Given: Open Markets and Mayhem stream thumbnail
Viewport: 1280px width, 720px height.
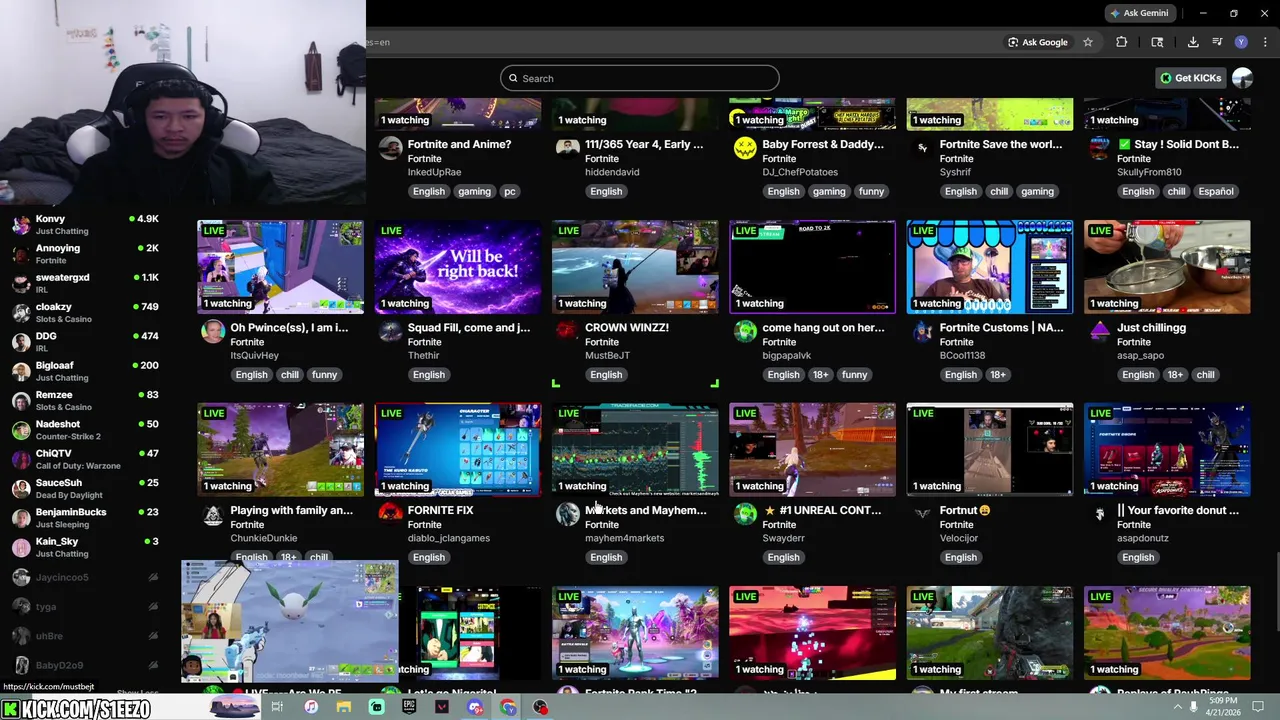Looking at the screenshot, I should (635, 450).
